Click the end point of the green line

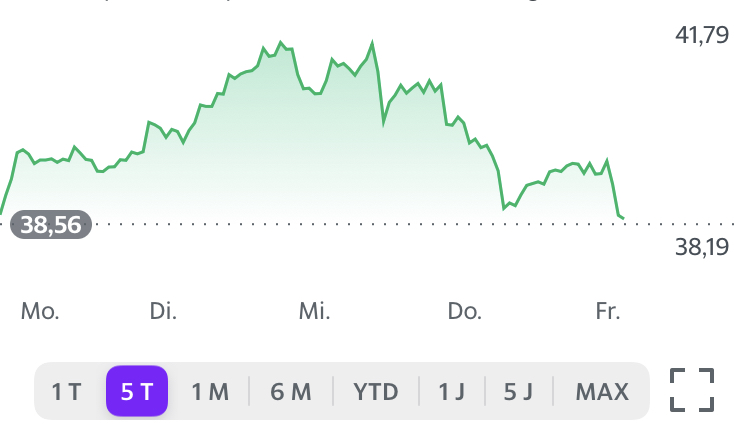(623, 217)
